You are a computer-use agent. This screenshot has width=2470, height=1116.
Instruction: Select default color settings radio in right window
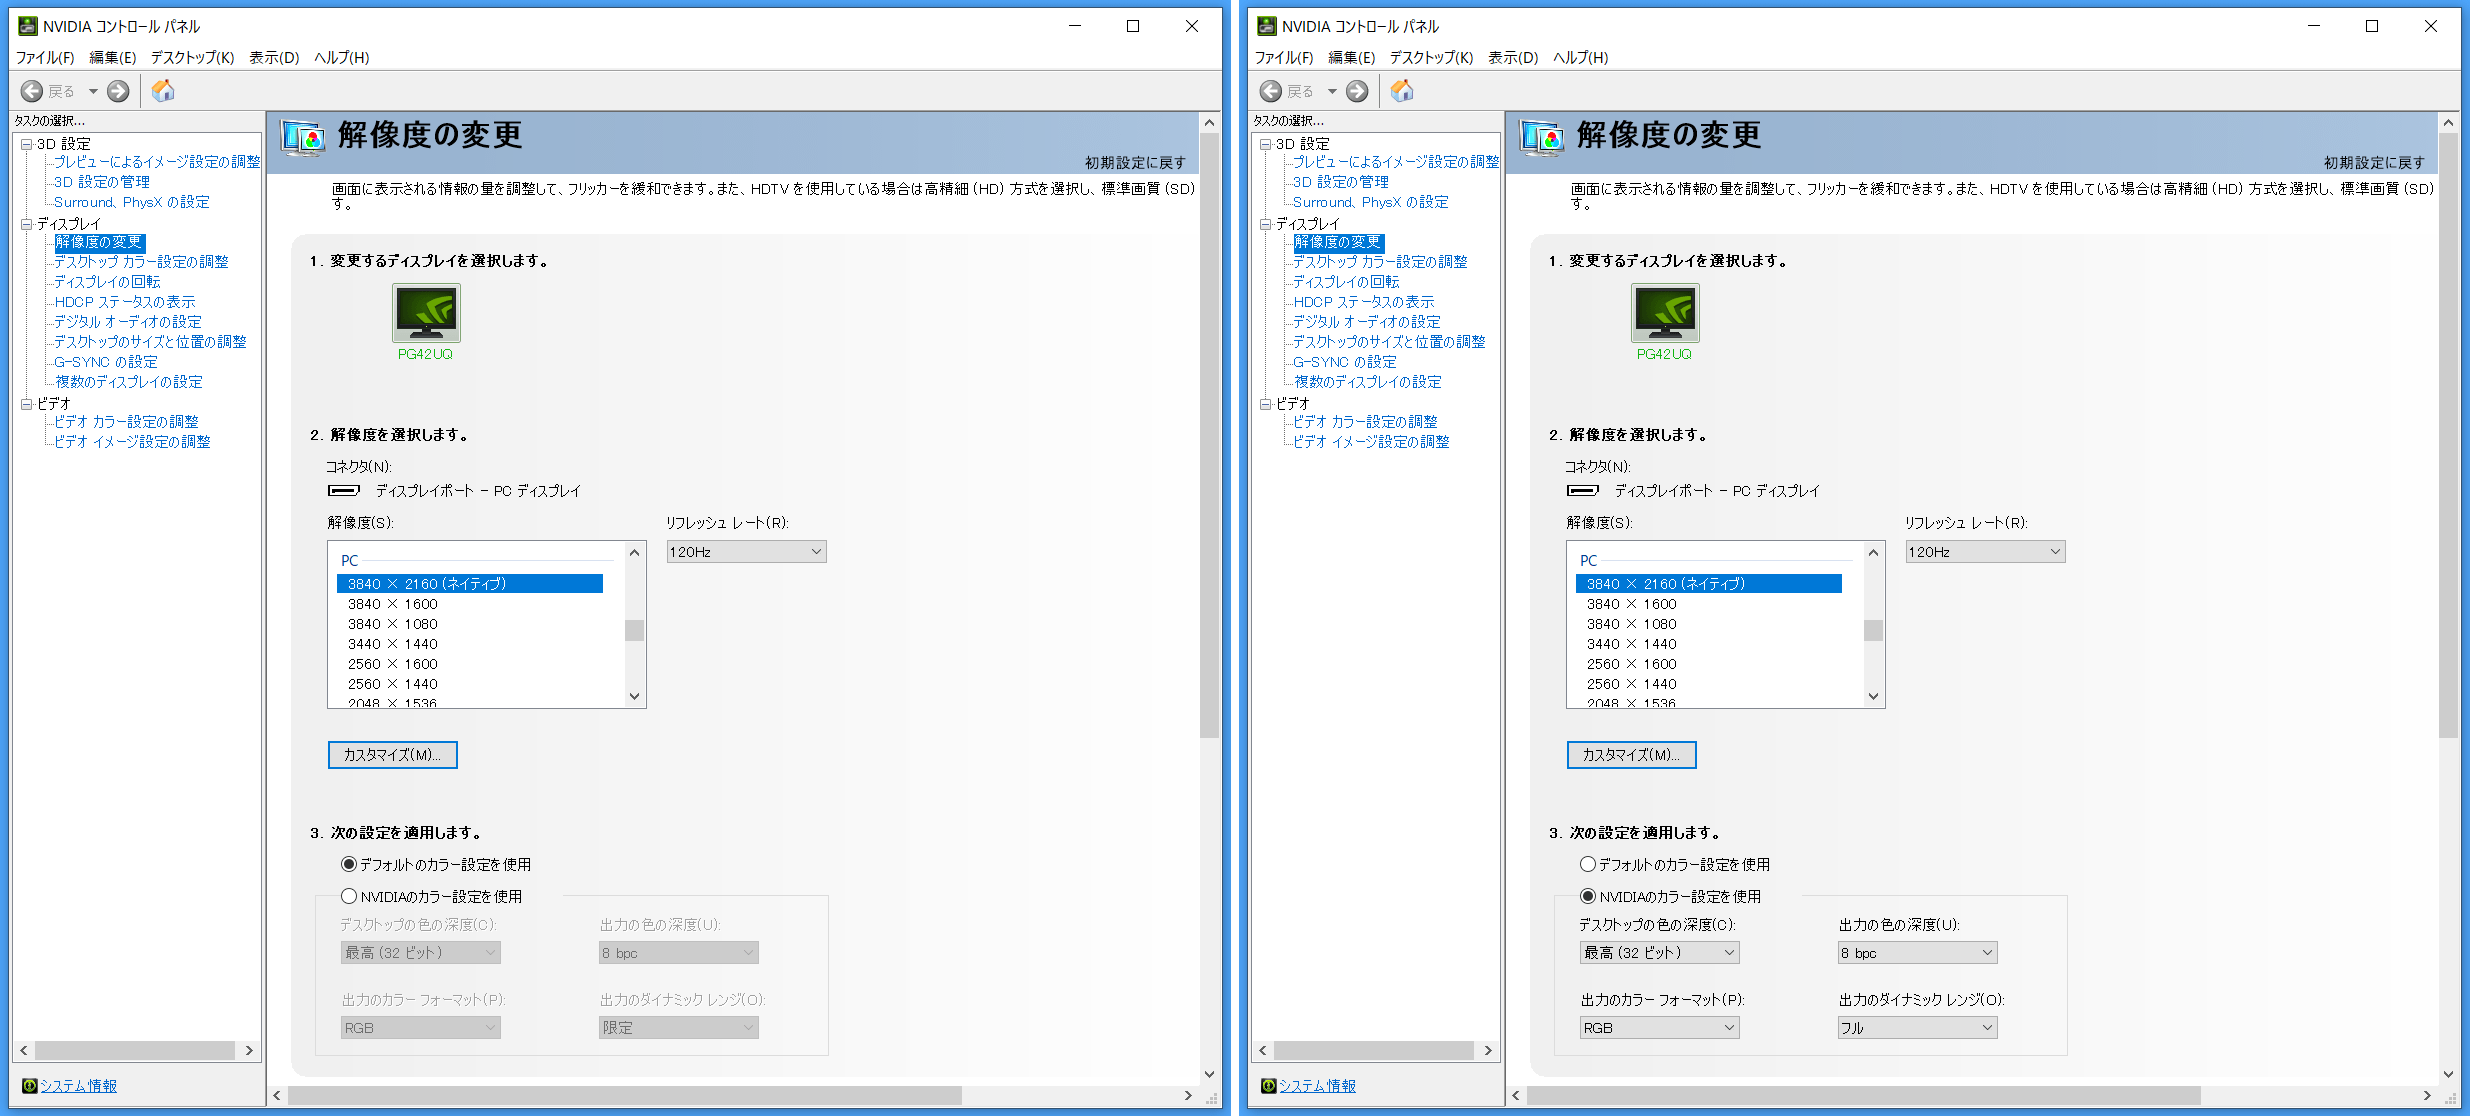1588,864
